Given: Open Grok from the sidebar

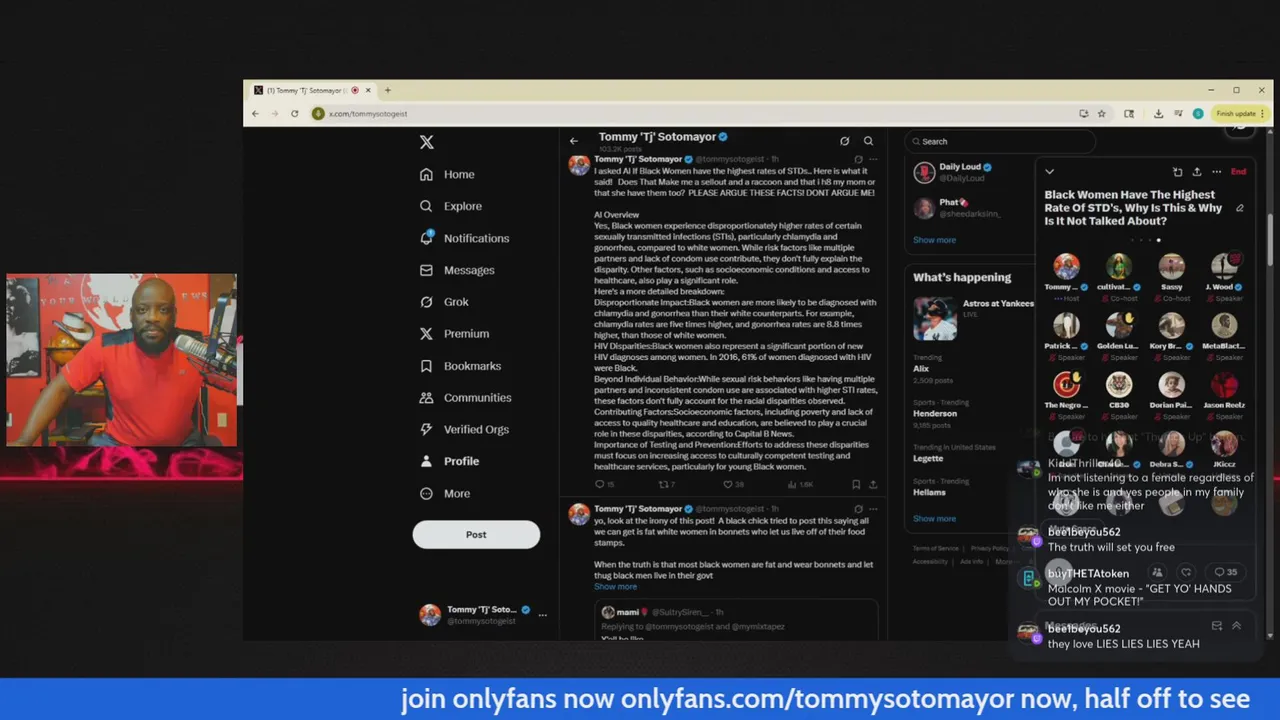Looking at the screenshot, I should click(x=444, y=302).
